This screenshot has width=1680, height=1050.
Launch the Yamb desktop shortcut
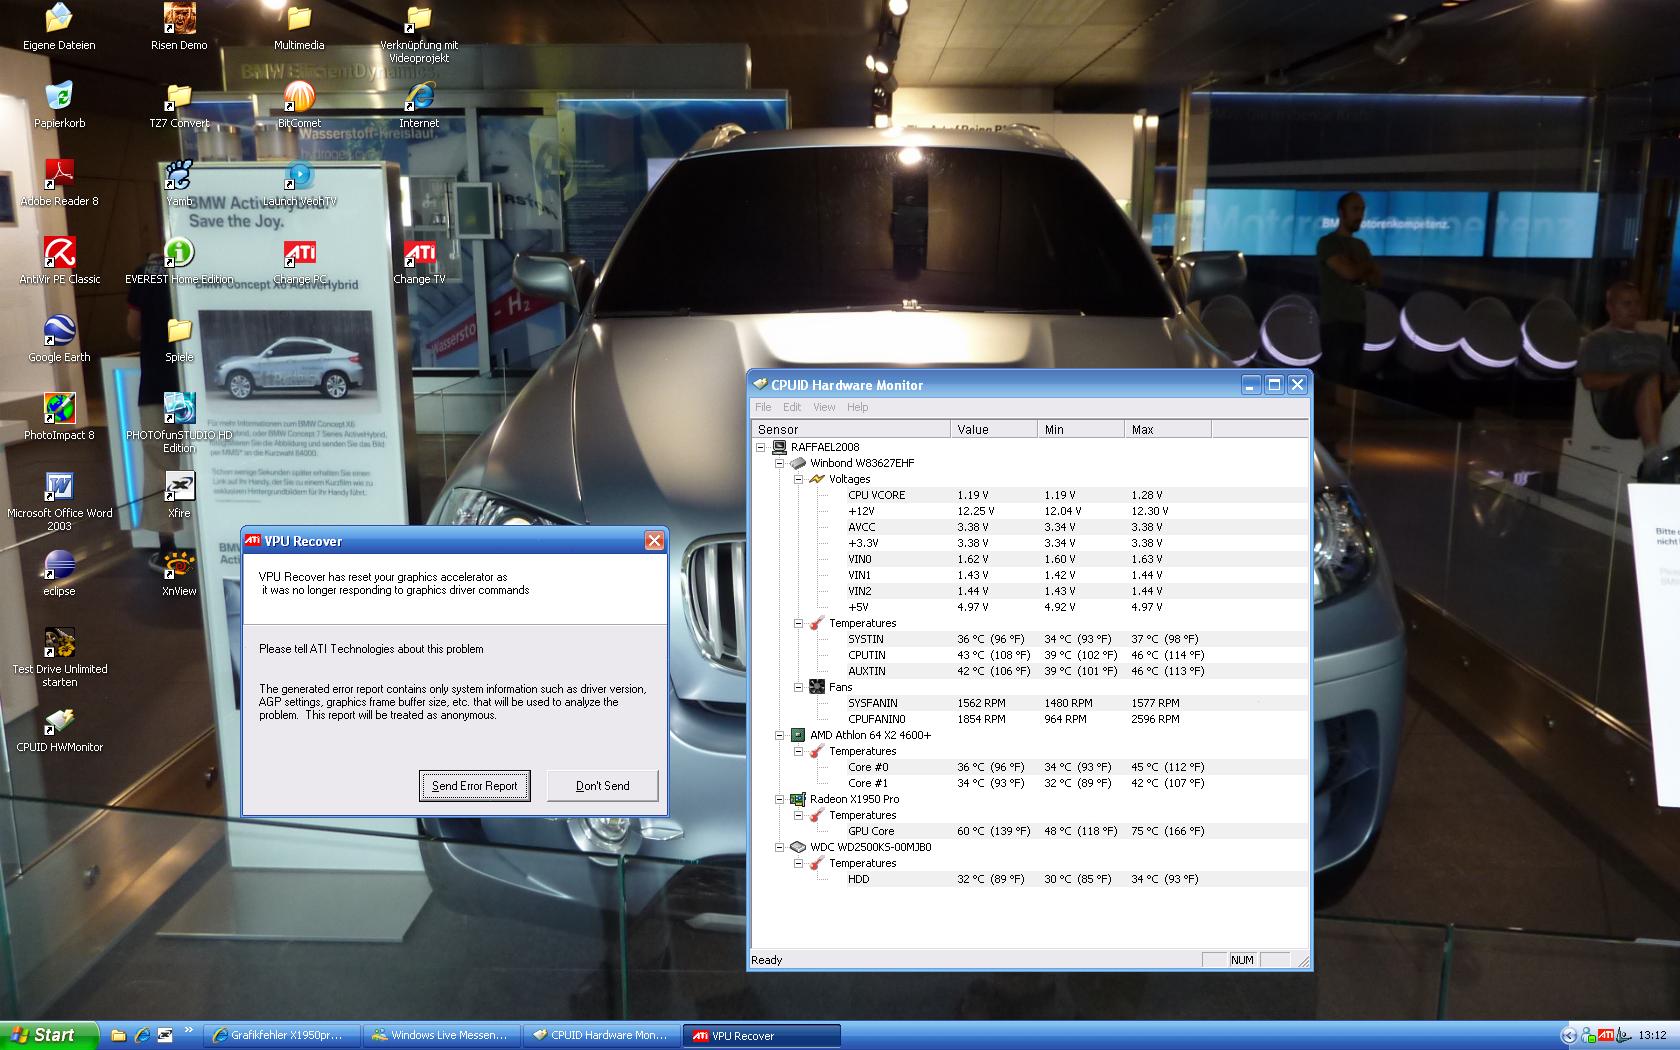[x=179, y=183]
